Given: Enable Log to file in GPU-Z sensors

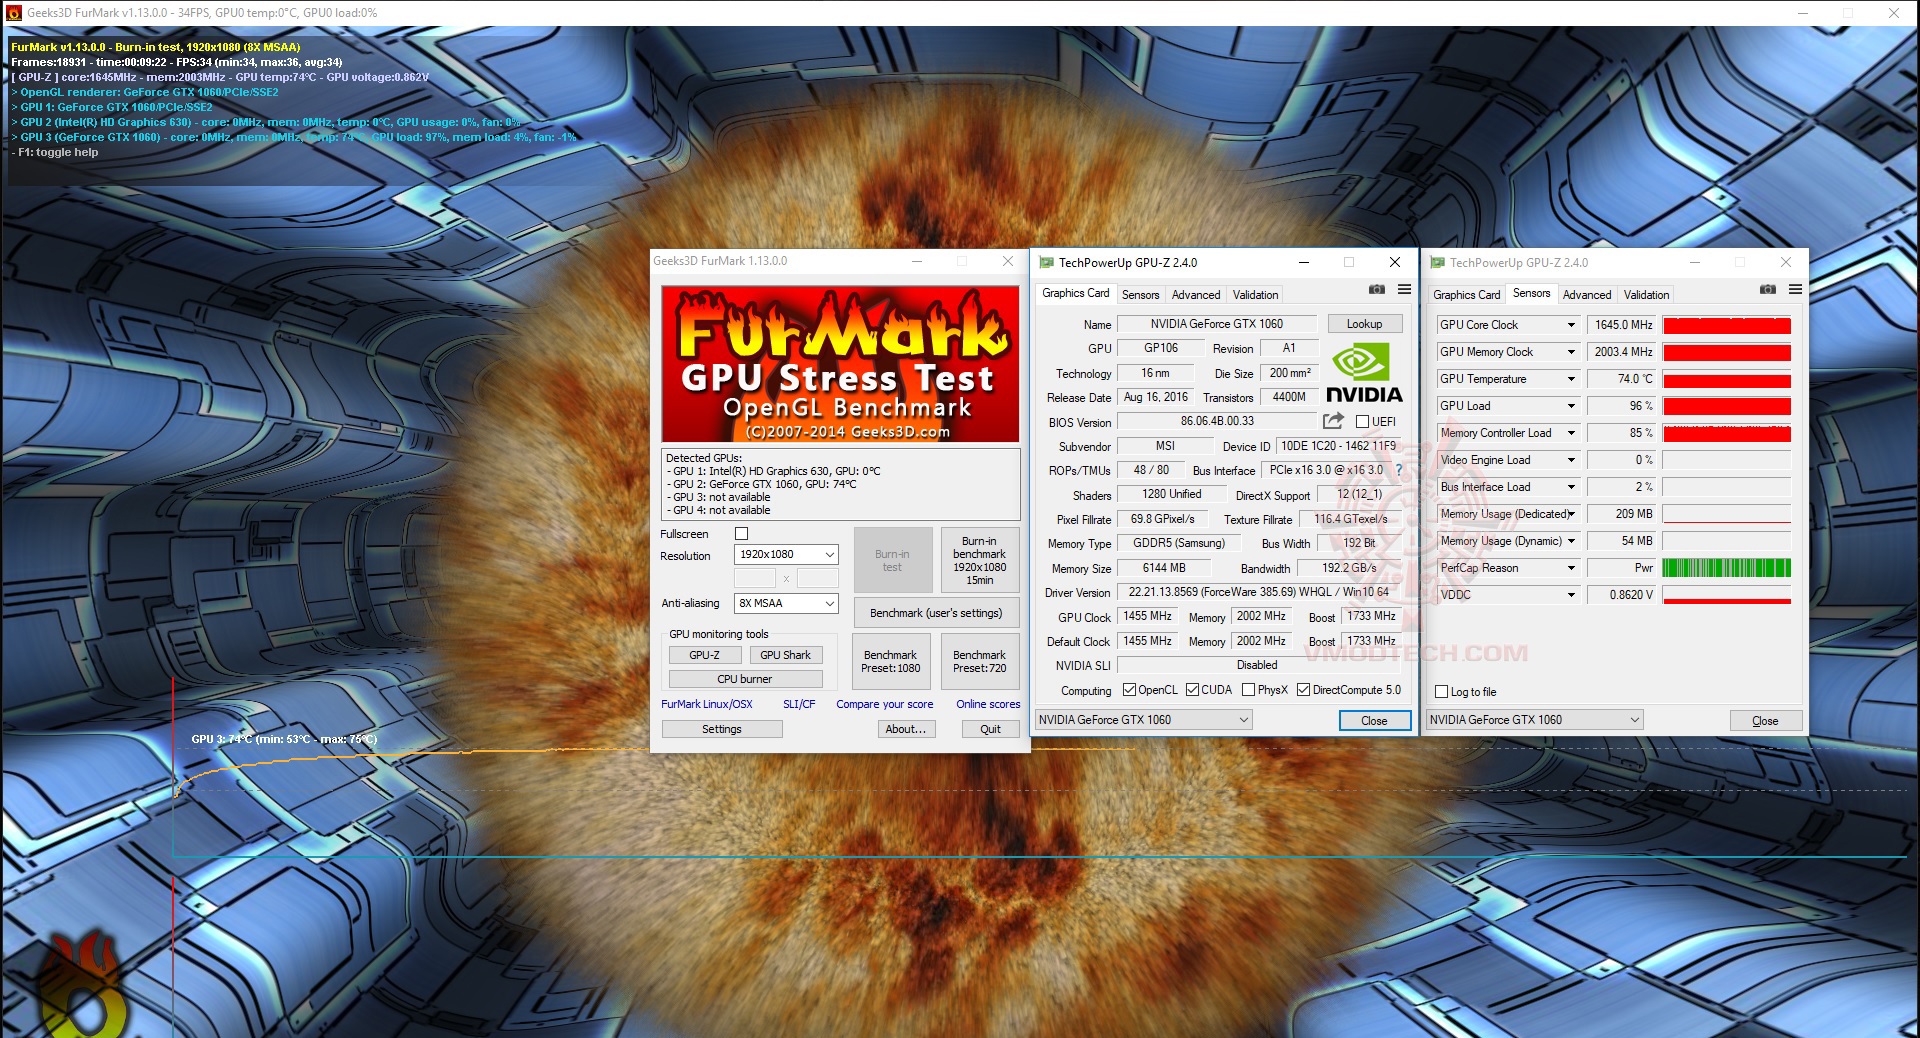Looking at the screenshot, I should (x=1441, y=691).
